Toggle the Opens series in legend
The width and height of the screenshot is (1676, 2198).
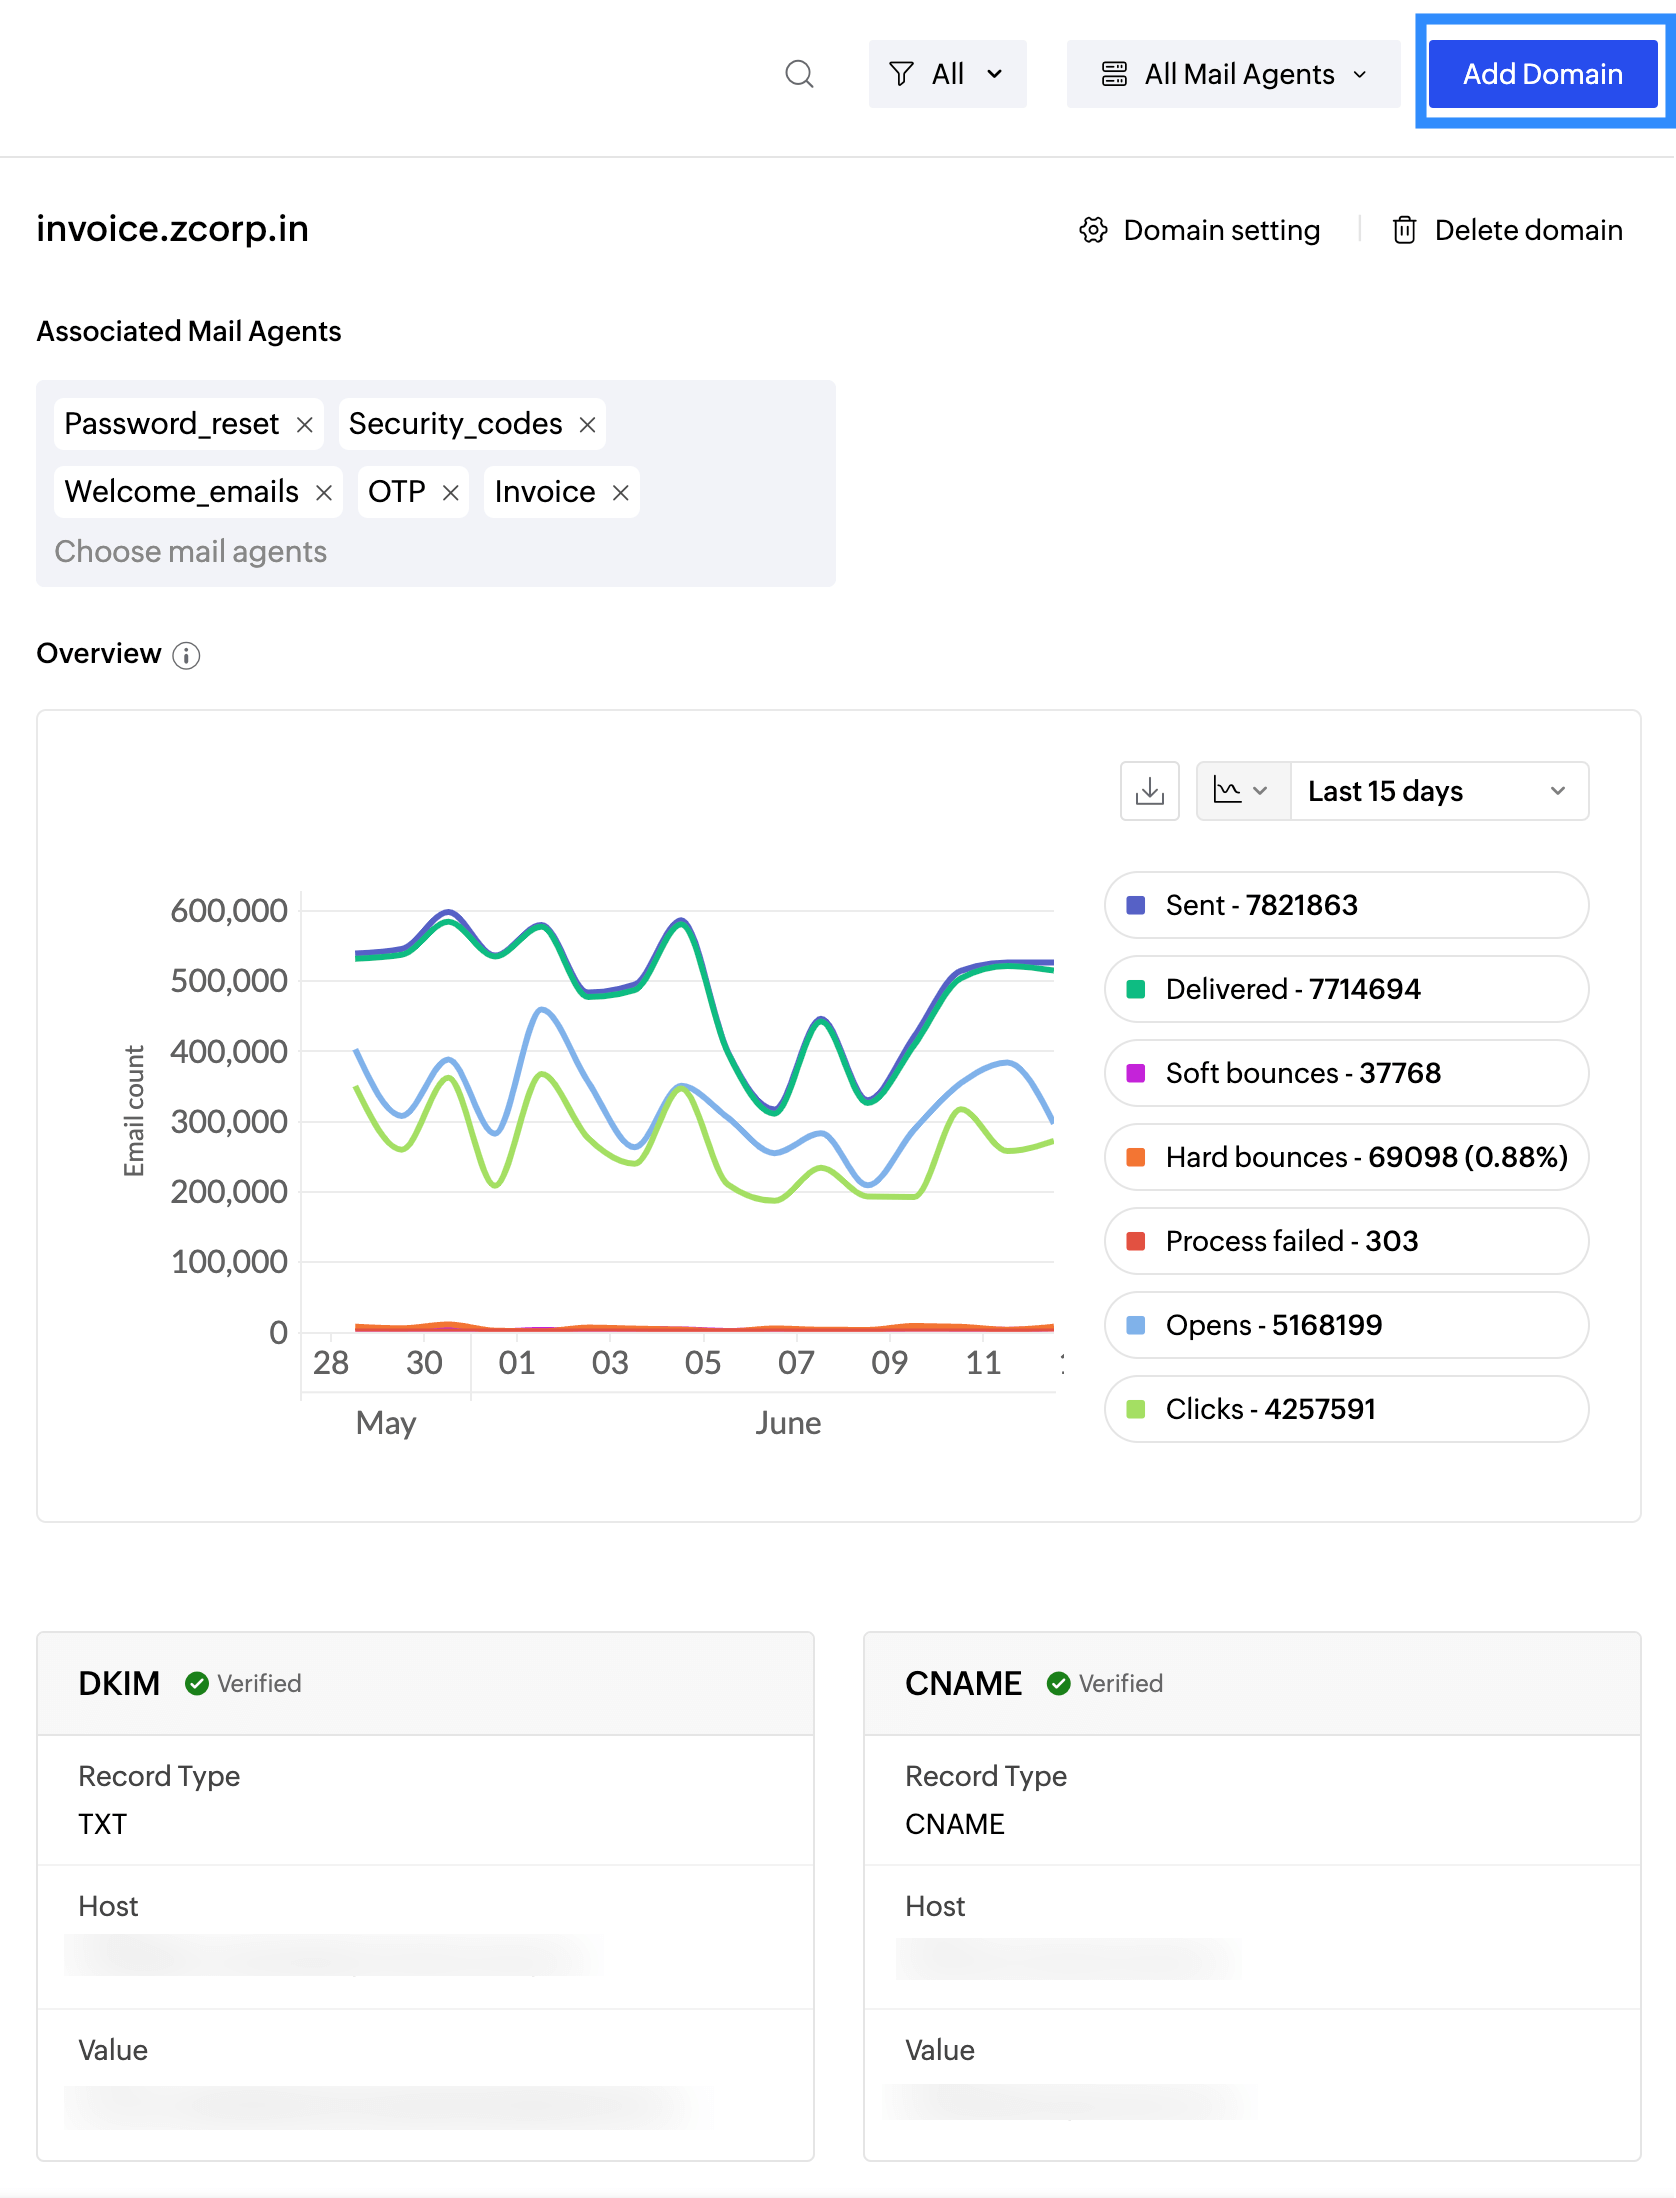click(1346, 1325)
